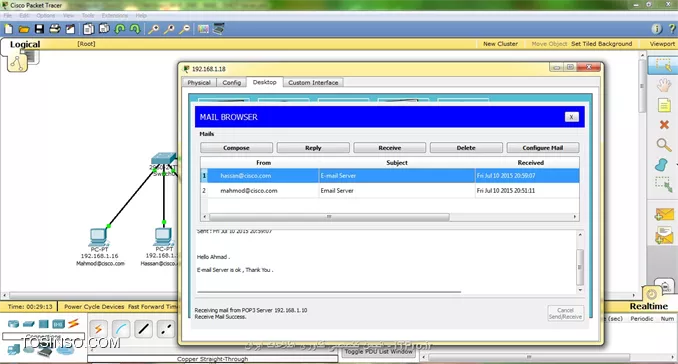Viewport: 678px width, 364px height.
Task: Open the Activity Wizard icon
Action: pyautogui.click(x=70, y=29)
